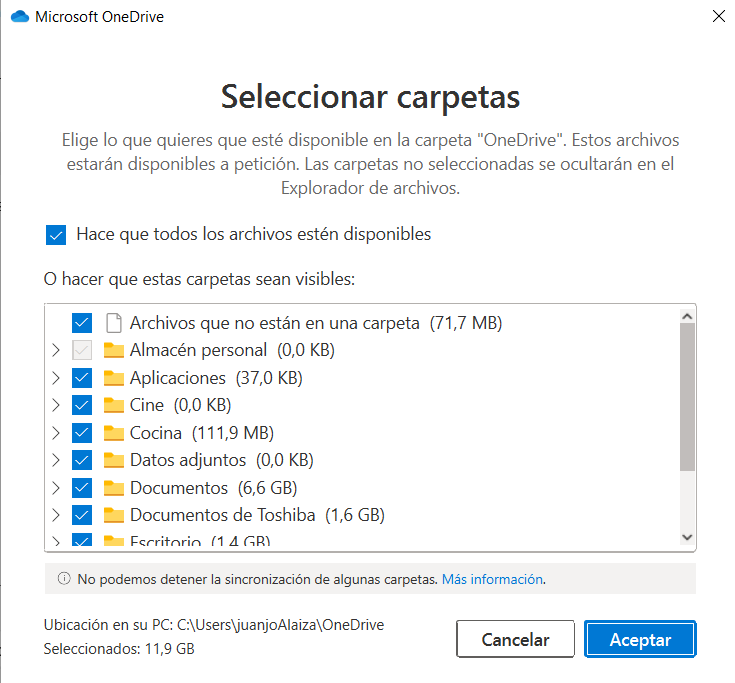Expand the Datos adjuntos folder chevron
Screen dimensions: 735x683
tap(54, 461)
